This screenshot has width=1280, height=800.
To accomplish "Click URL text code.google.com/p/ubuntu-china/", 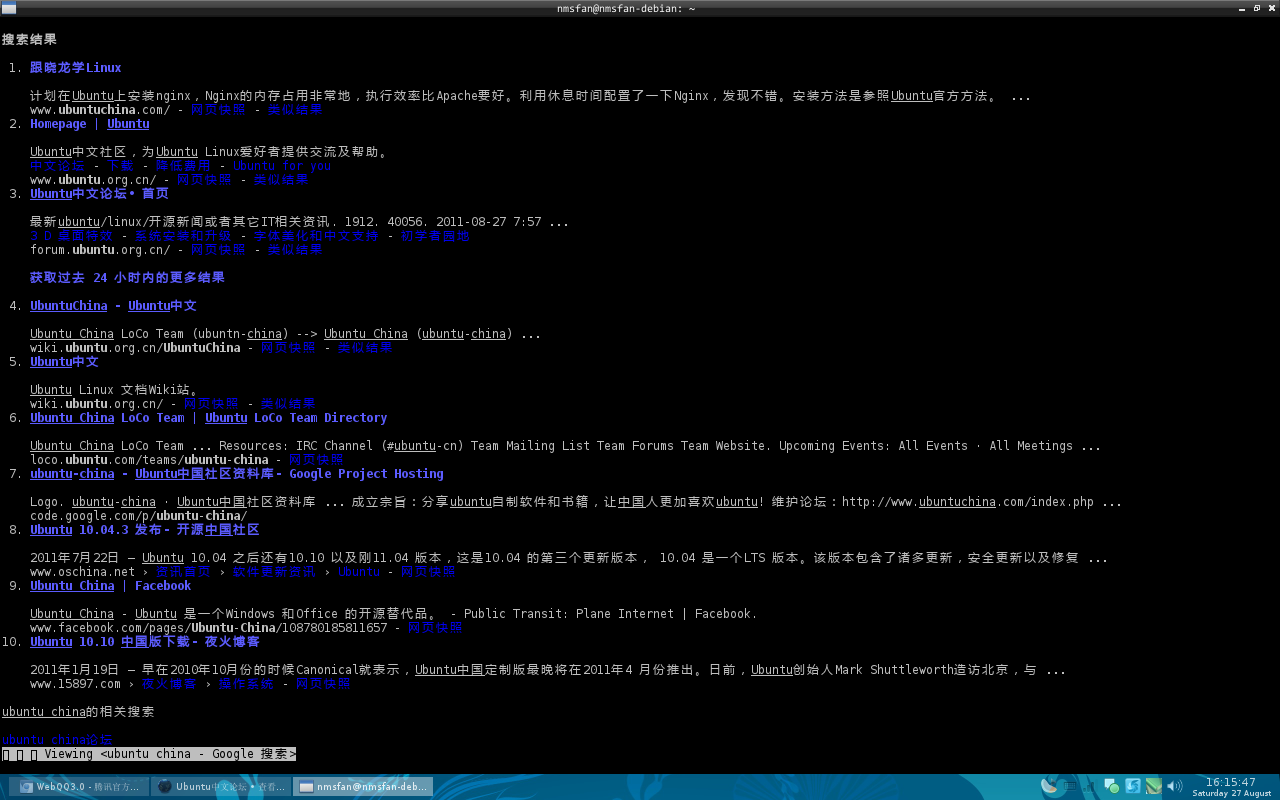I will (x=138, y=516).
